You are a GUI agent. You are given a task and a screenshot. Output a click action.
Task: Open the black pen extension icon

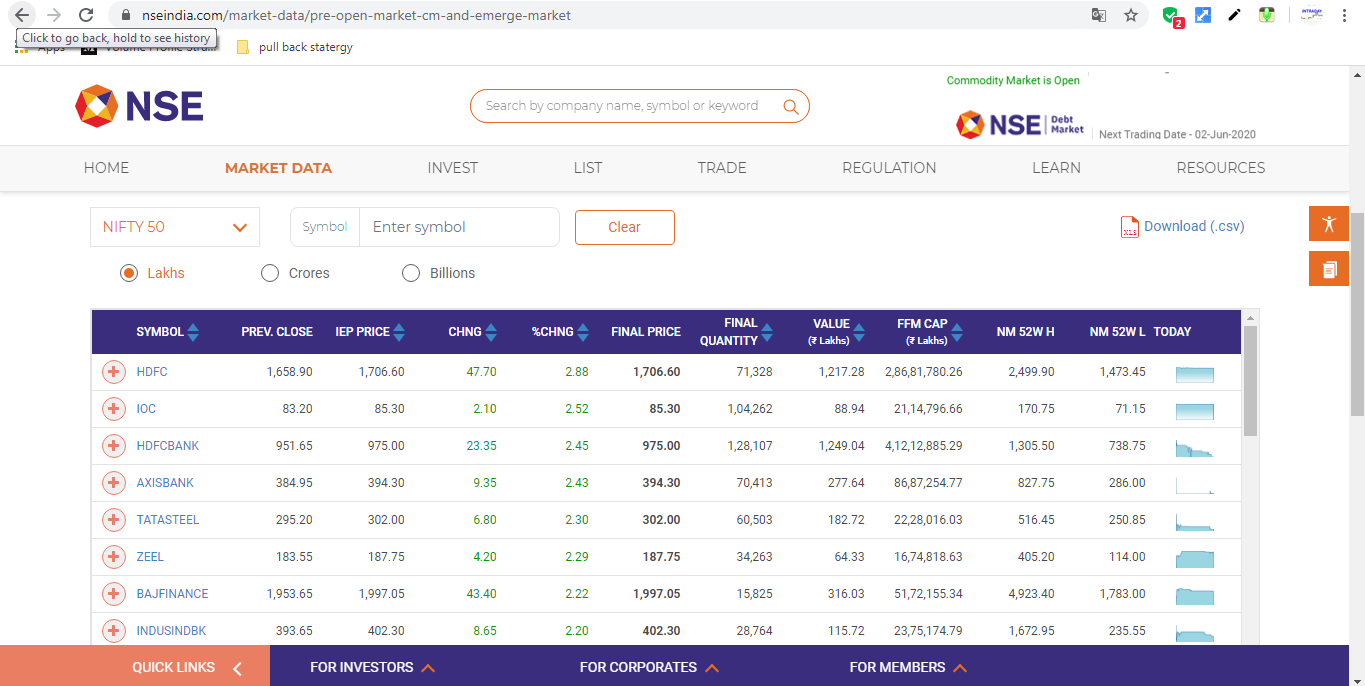(1235, 15)
